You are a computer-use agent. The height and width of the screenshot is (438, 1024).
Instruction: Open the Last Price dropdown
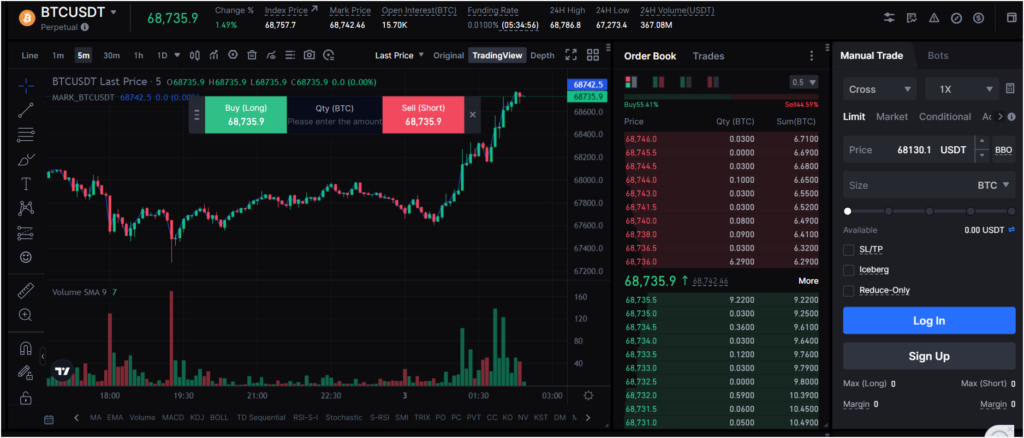[399, 55]
